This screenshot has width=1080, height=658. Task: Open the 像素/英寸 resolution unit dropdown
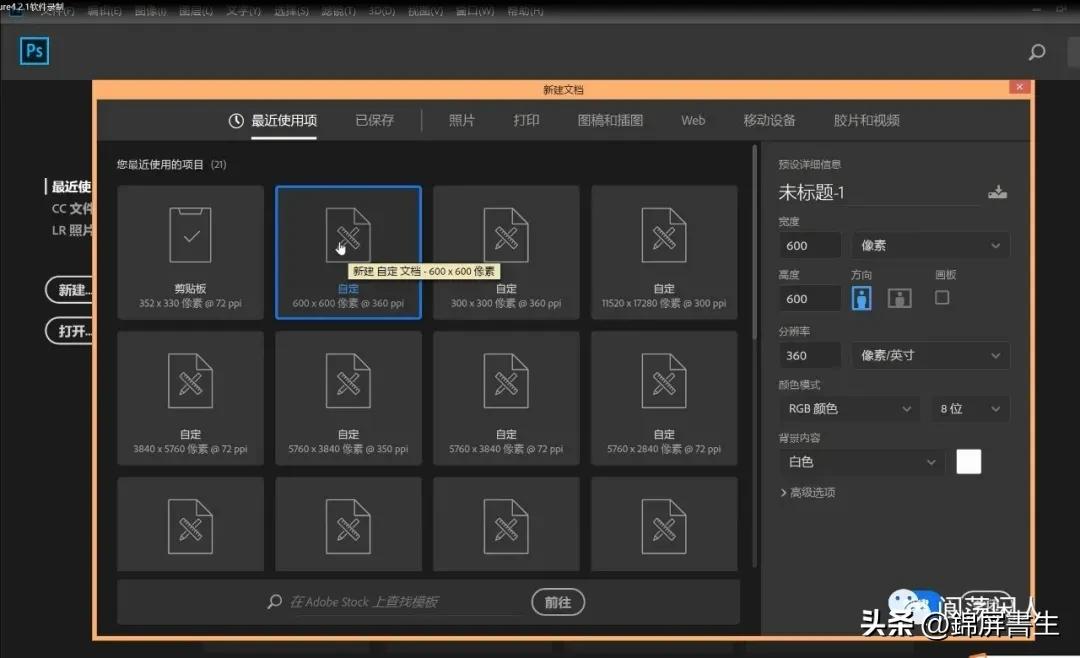pos(930,355)
